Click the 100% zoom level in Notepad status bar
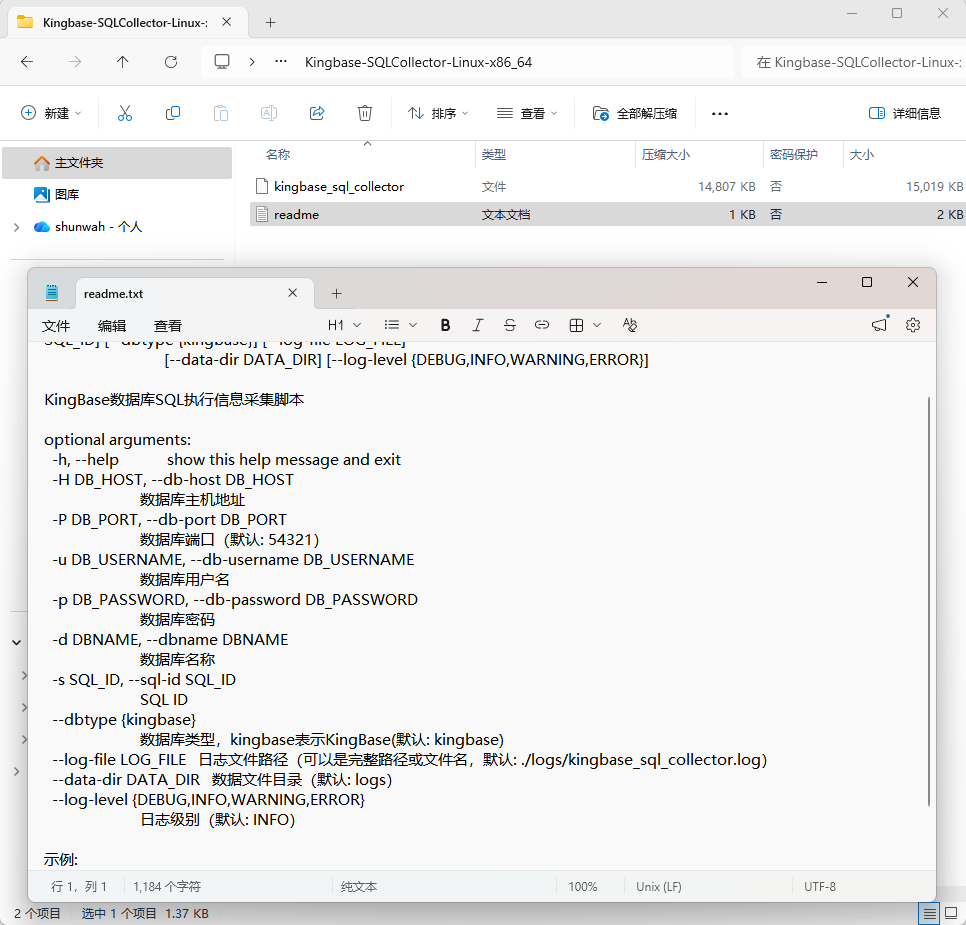This screenshot has width=966, height=925. click(583, 887)
